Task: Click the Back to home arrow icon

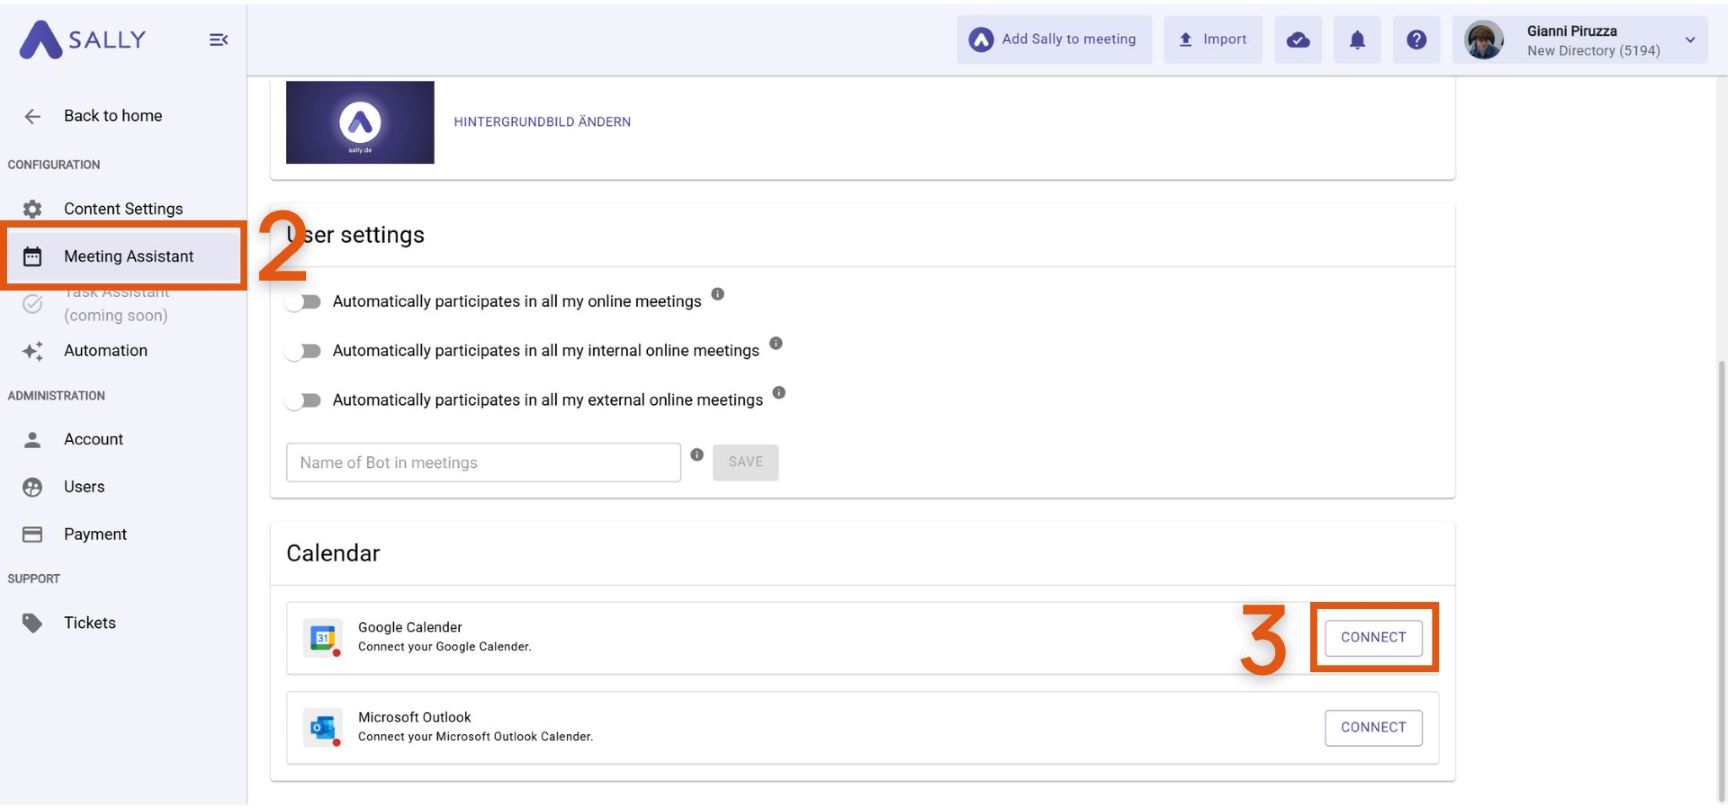Action: pos(33,116)
